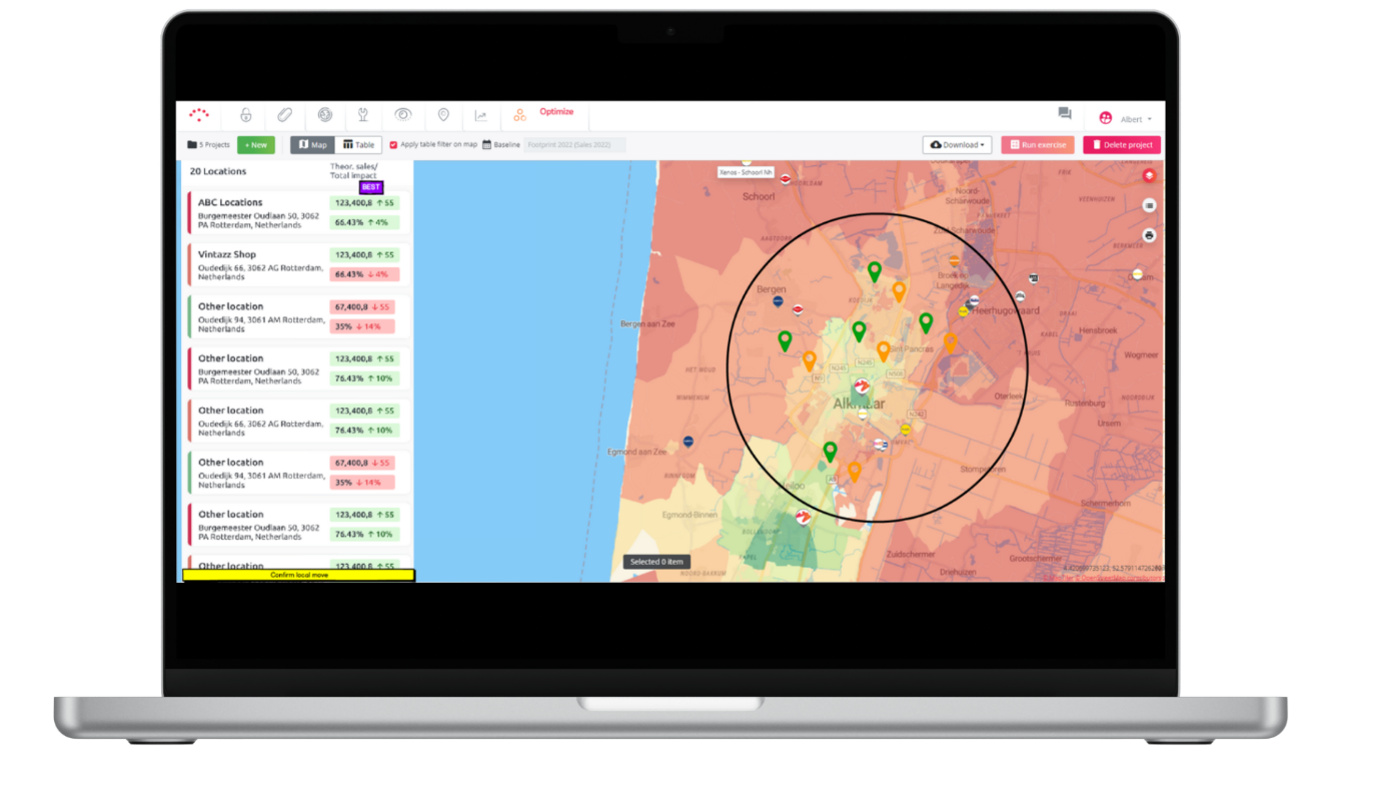Open the chat messages icon
Viewport: 1390px width, 785px height.
1064,115
